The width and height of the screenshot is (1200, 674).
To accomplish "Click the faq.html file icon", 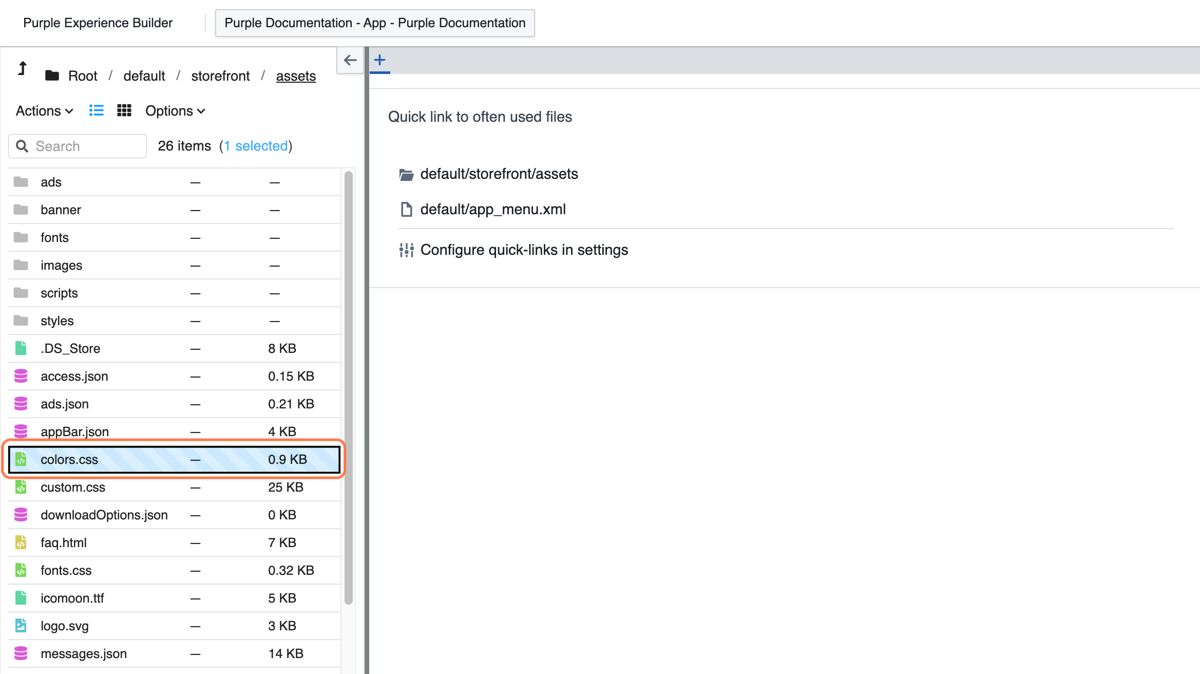I will [x=21, y=543].
